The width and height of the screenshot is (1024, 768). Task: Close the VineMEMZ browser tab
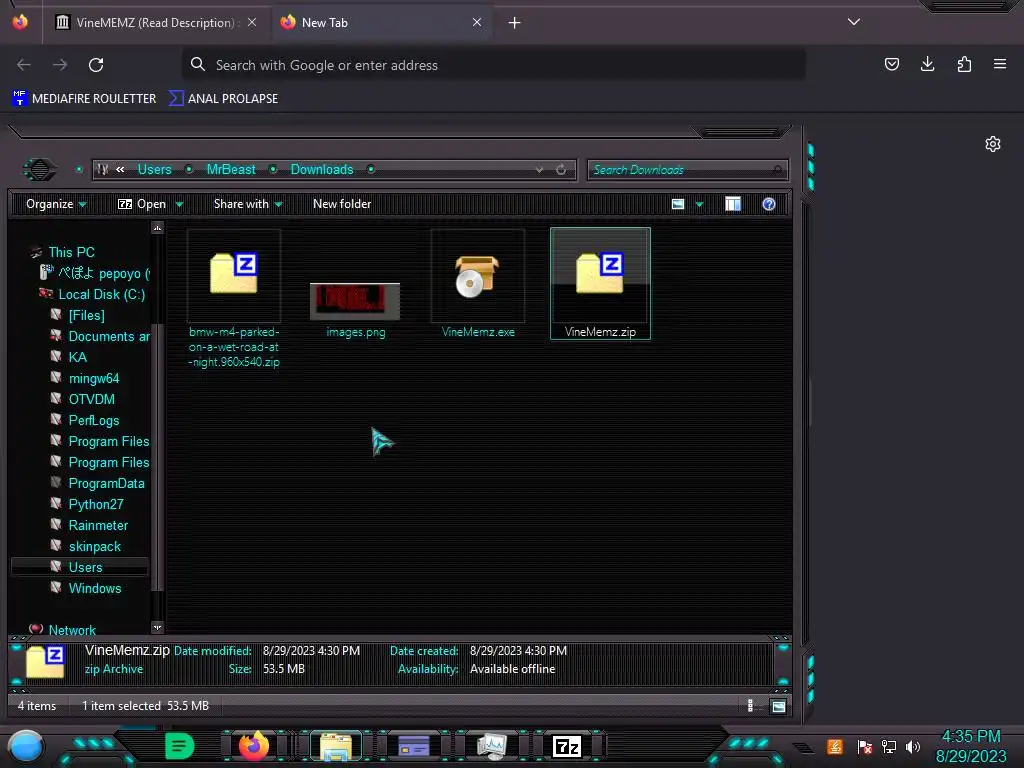point(252,23)
